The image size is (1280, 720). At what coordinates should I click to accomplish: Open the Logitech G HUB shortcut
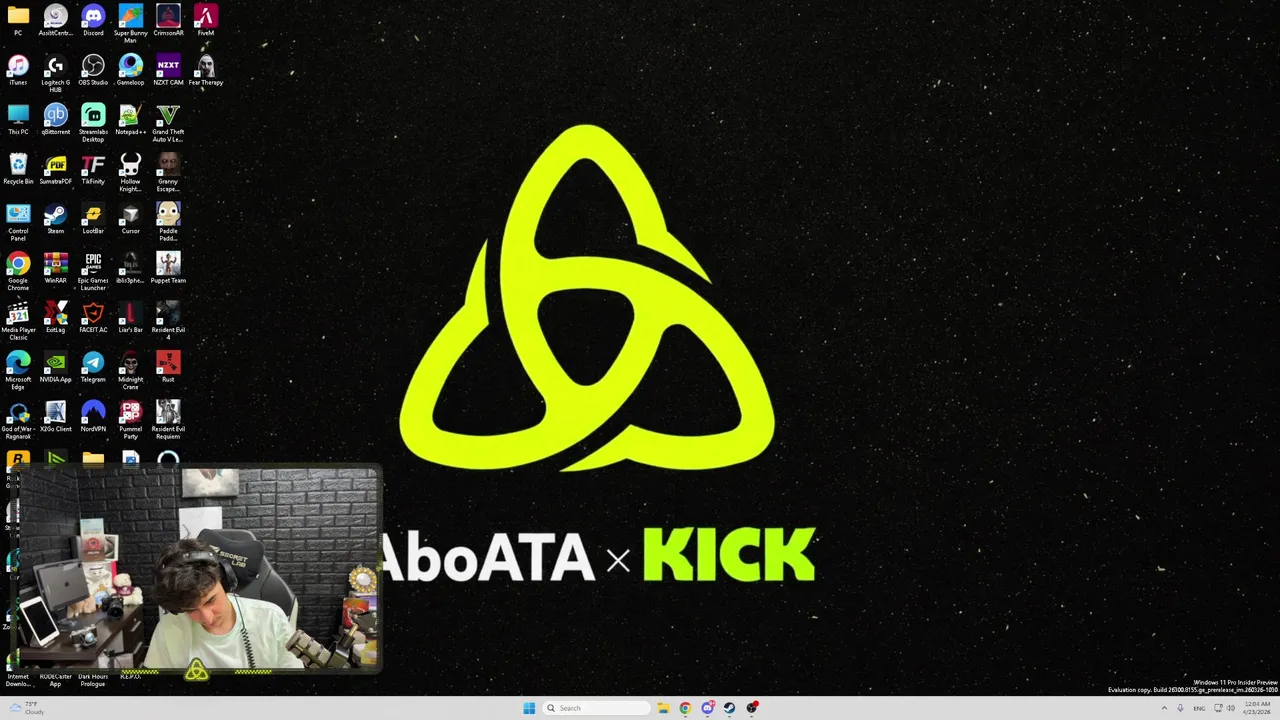tap(55, 73)
